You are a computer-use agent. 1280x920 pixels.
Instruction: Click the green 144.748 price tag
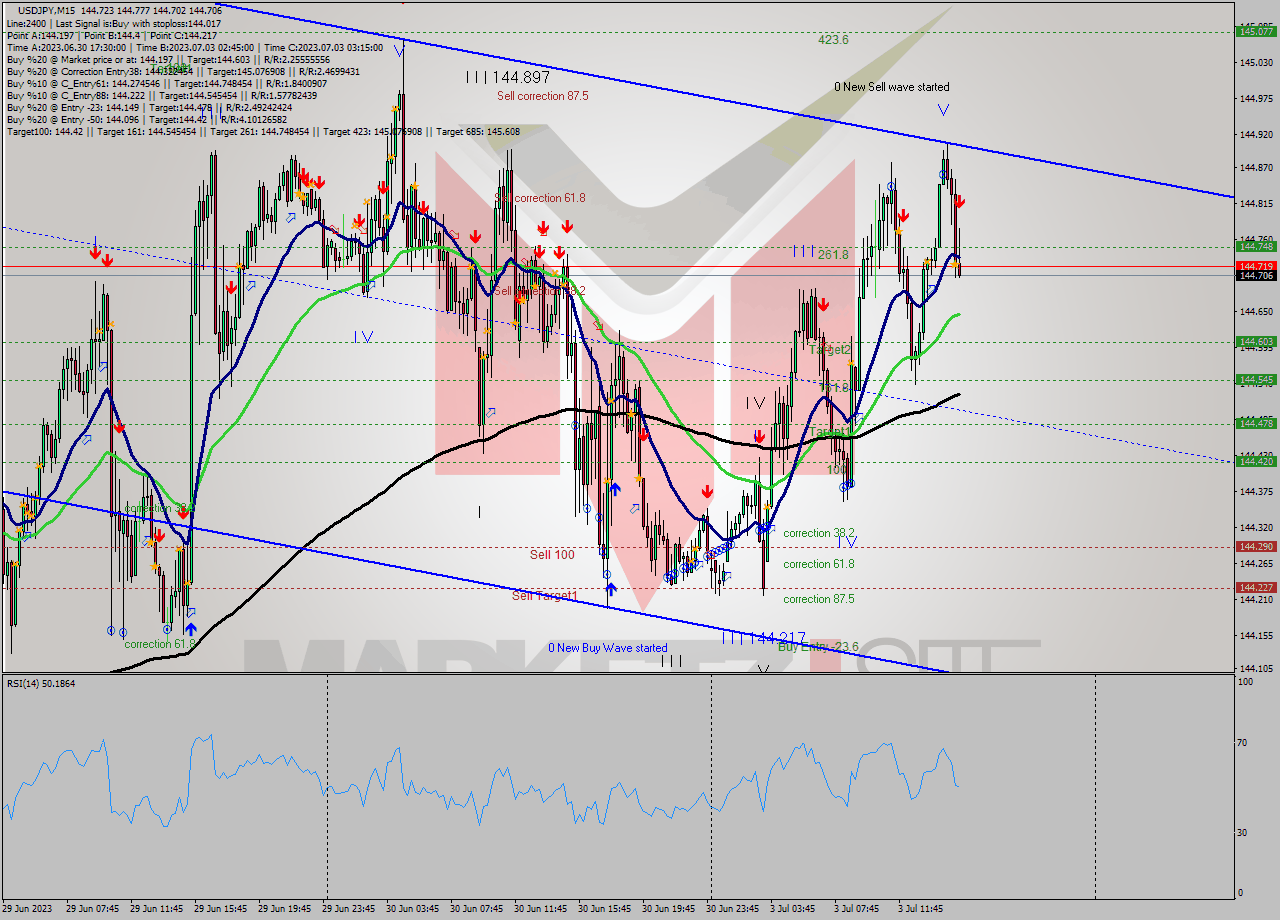point(1256,246)
